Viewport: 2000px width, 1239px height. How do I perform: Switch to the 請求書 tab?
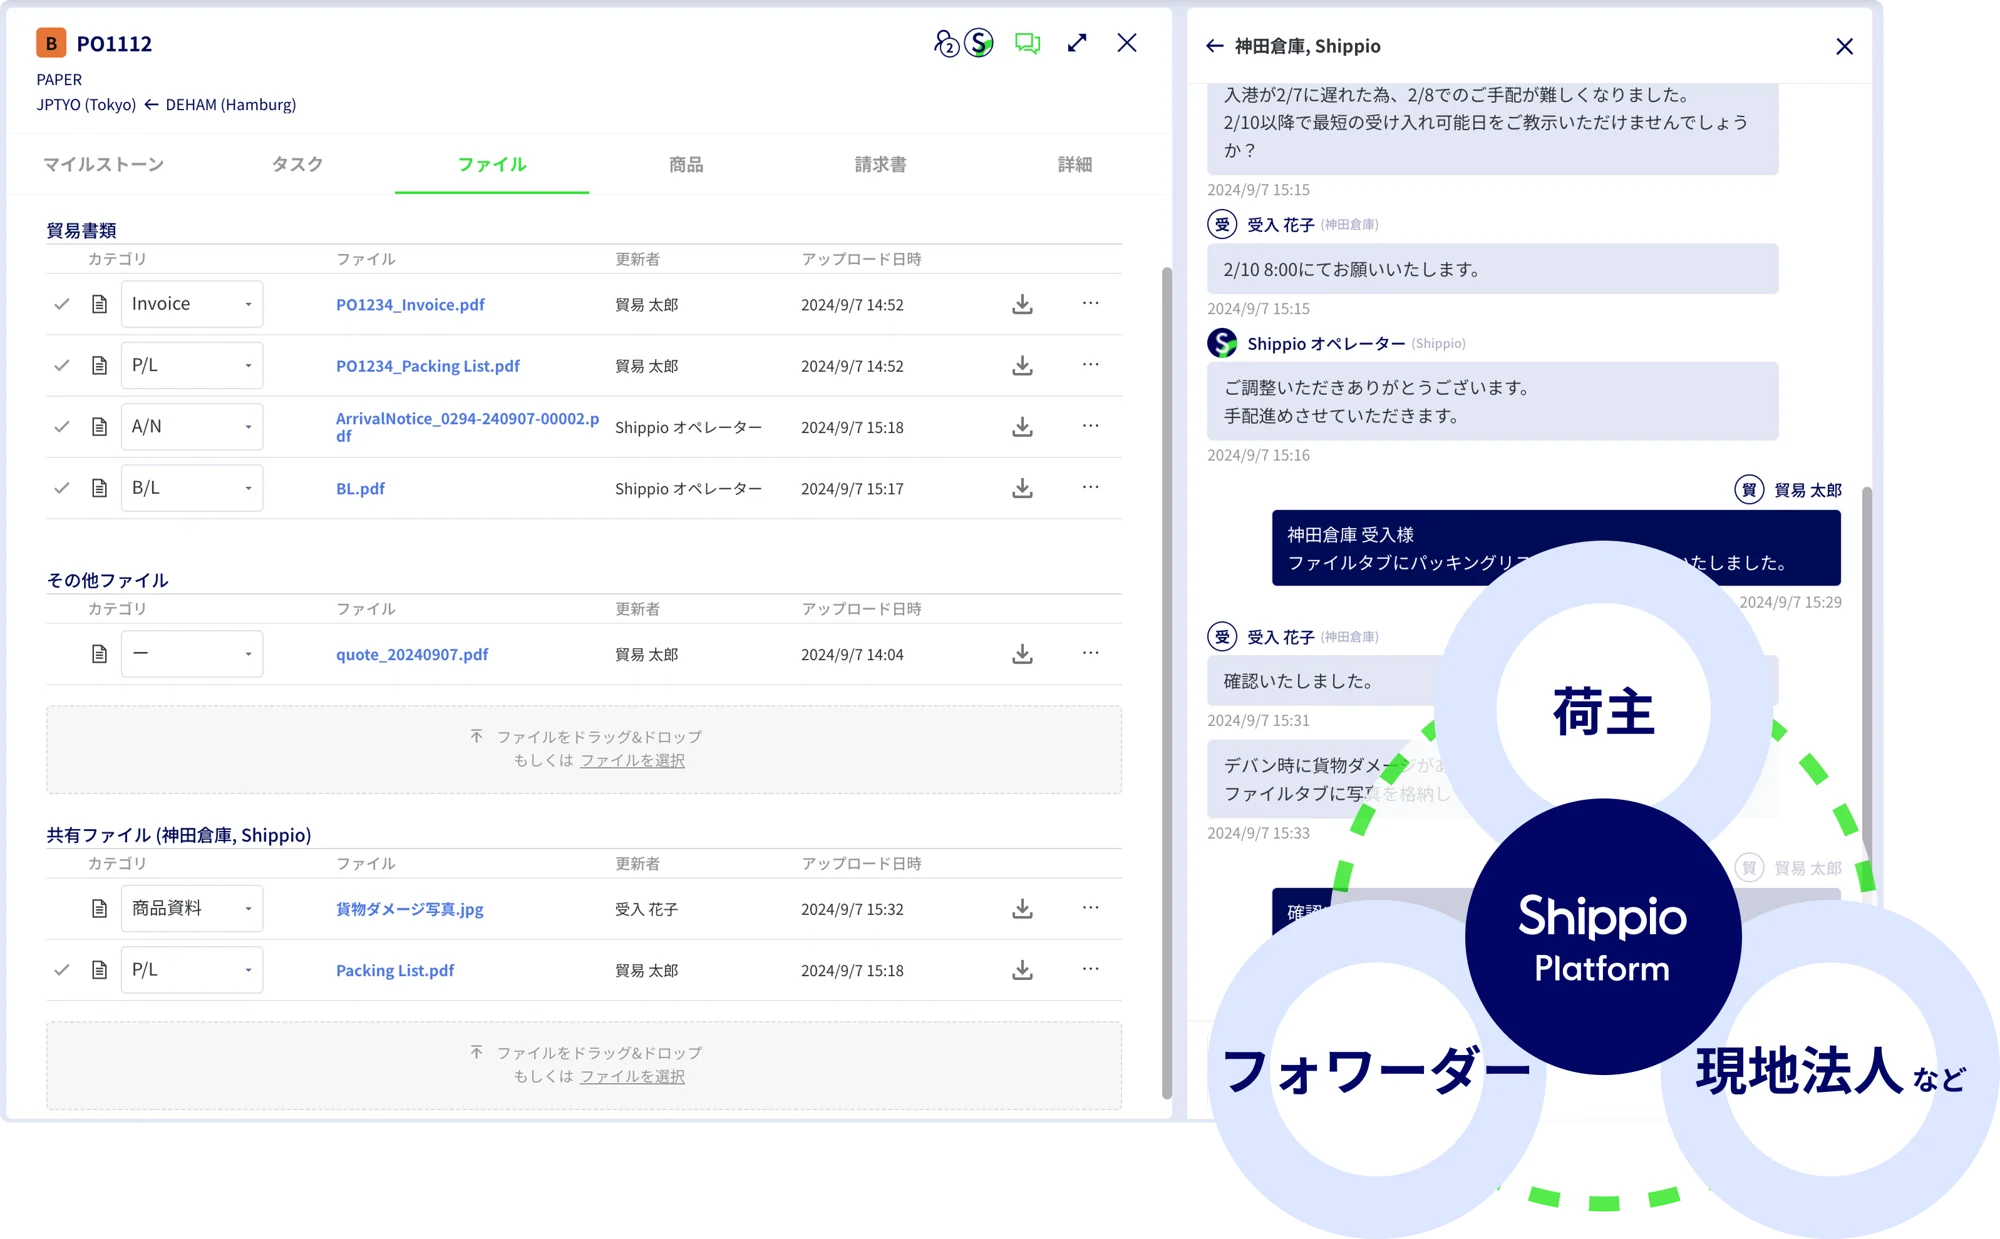coord(879,164)
